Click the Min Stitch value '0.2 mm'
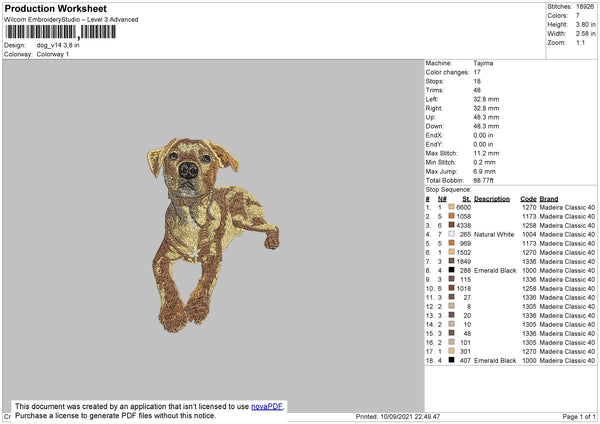This screenshot has height=424, width=600. [x=484, y=162]
